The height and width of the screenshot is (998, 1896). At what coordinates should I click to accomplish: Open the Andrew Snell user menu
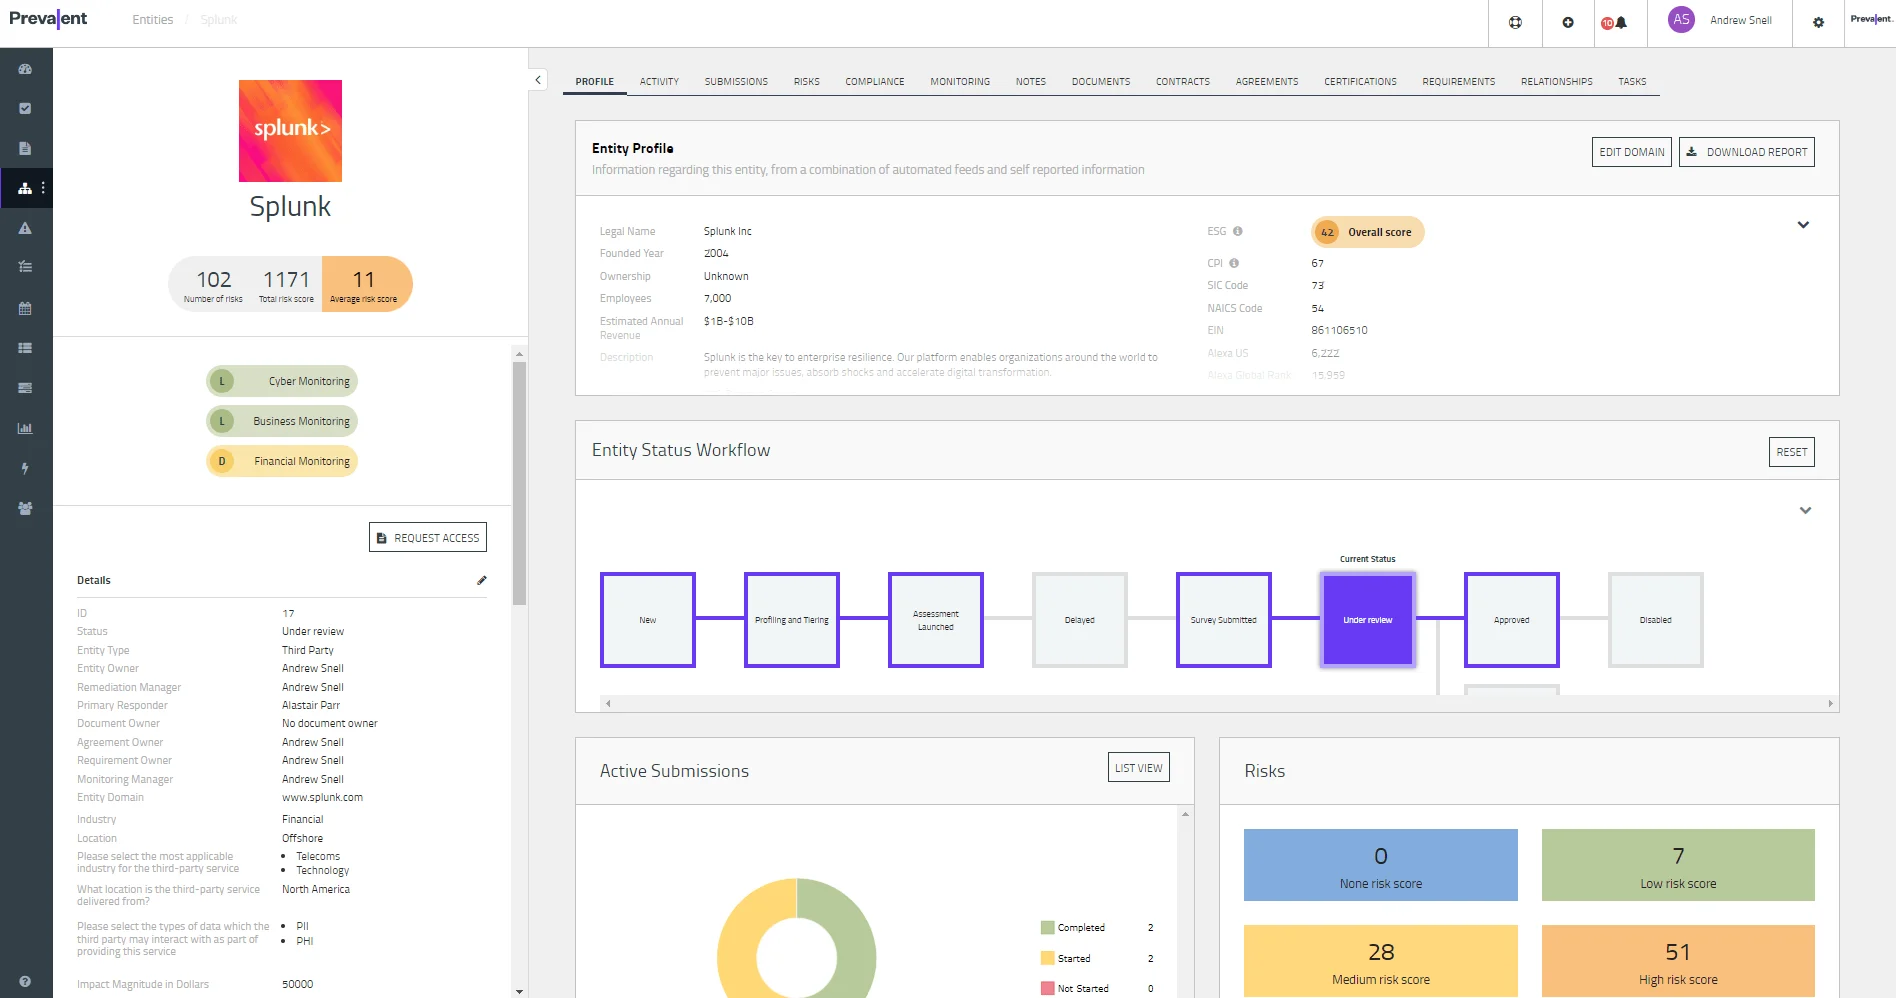[1720, 20]
